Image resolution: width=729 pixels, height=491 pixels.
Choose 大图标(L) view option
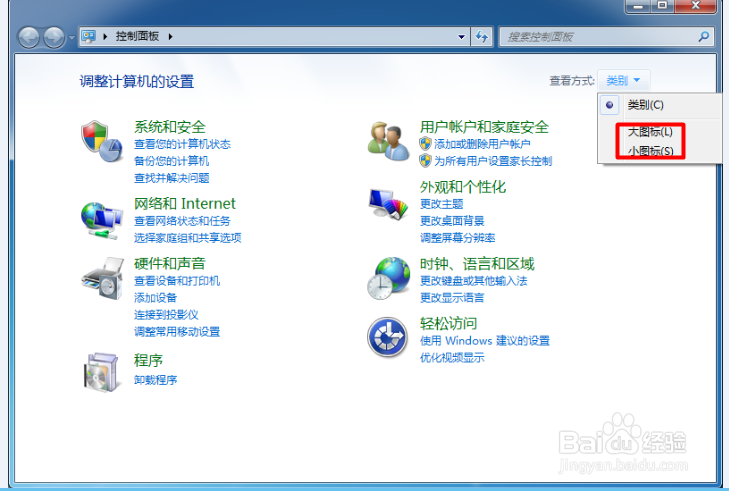tap(650, 132)
